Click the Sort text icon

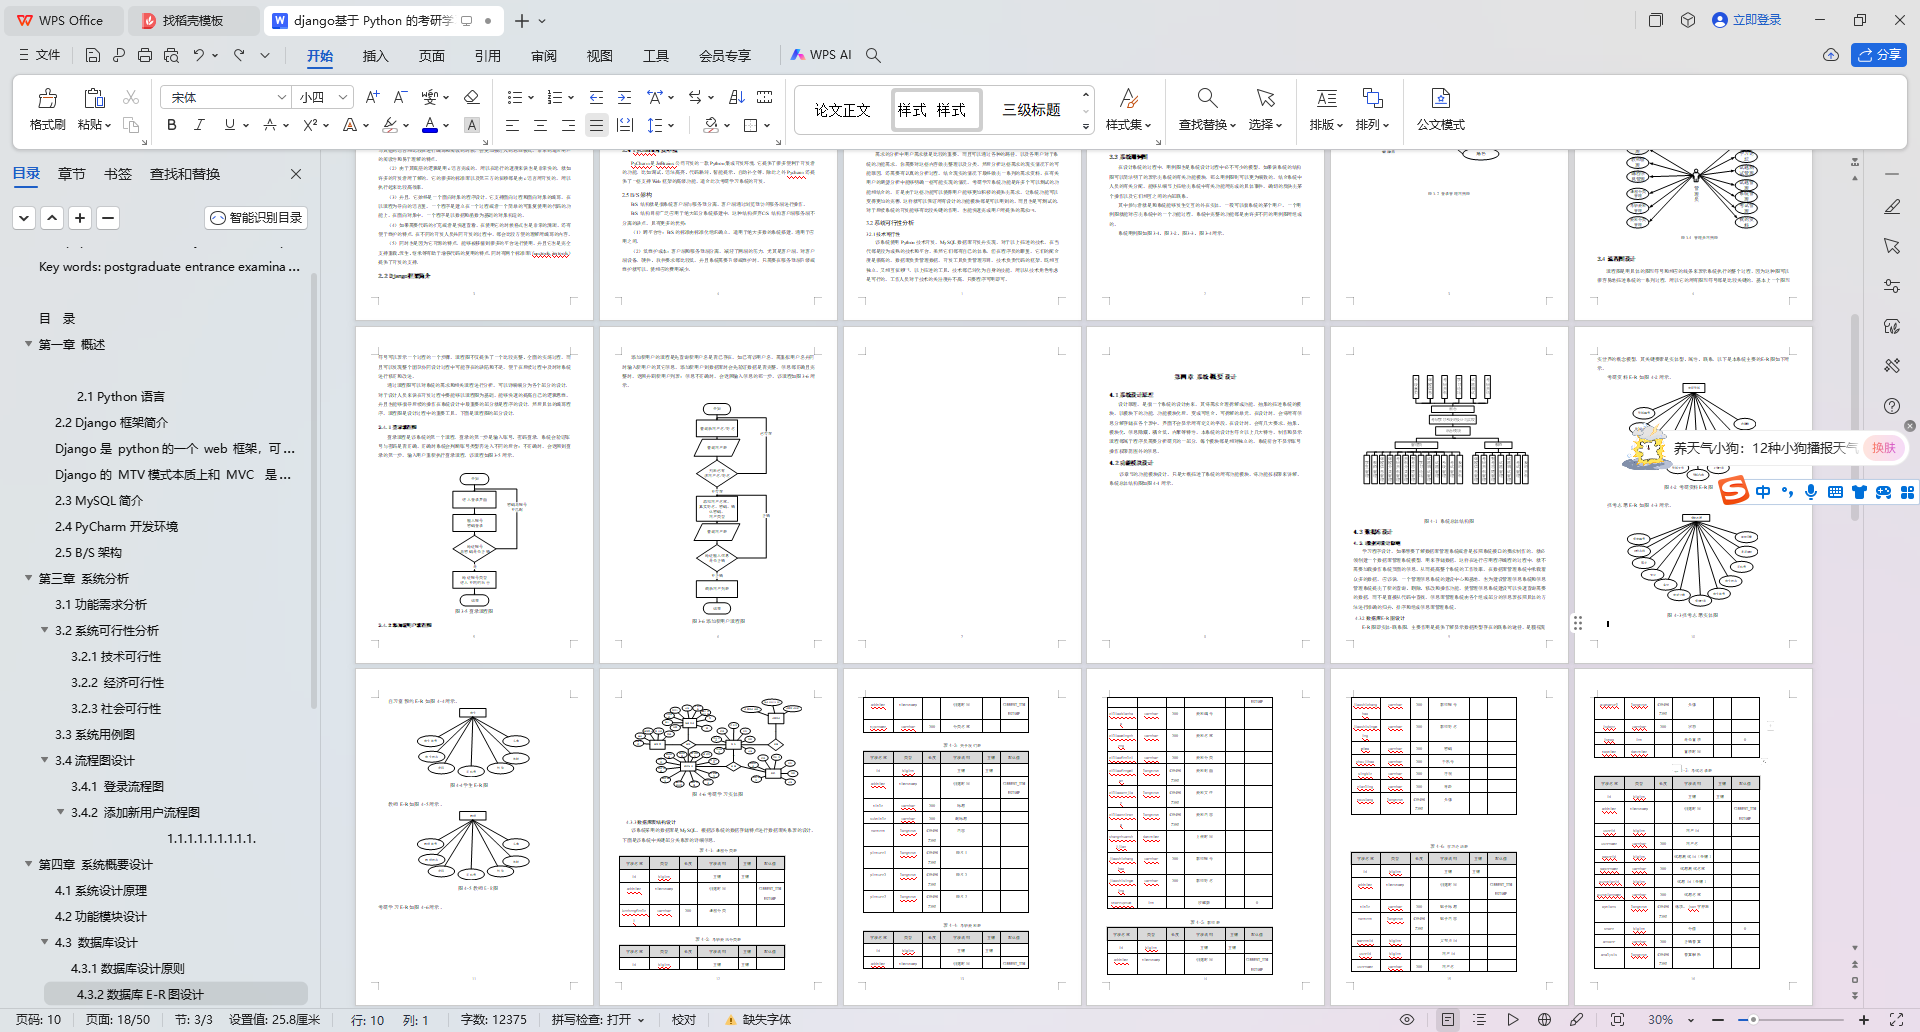point(737,97)
